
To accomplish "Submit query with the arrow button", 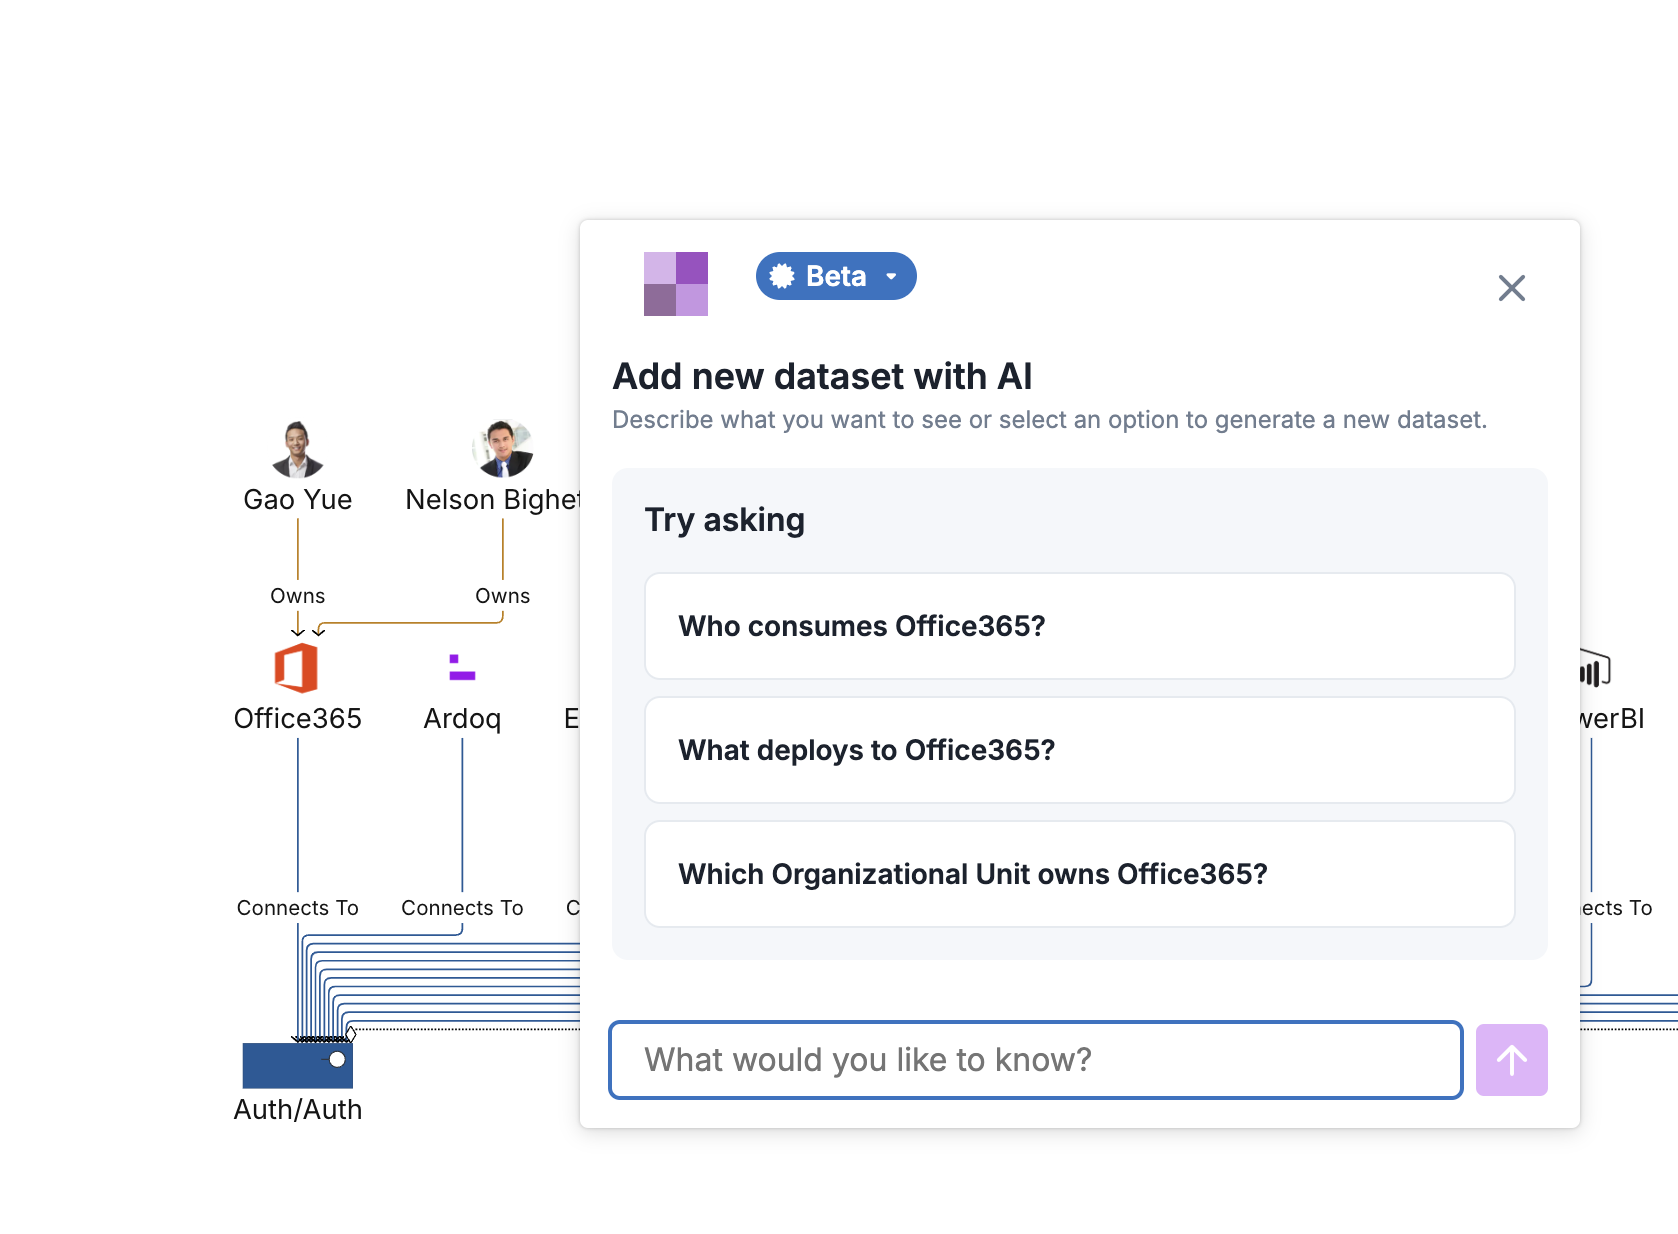I will 1511,1060.
